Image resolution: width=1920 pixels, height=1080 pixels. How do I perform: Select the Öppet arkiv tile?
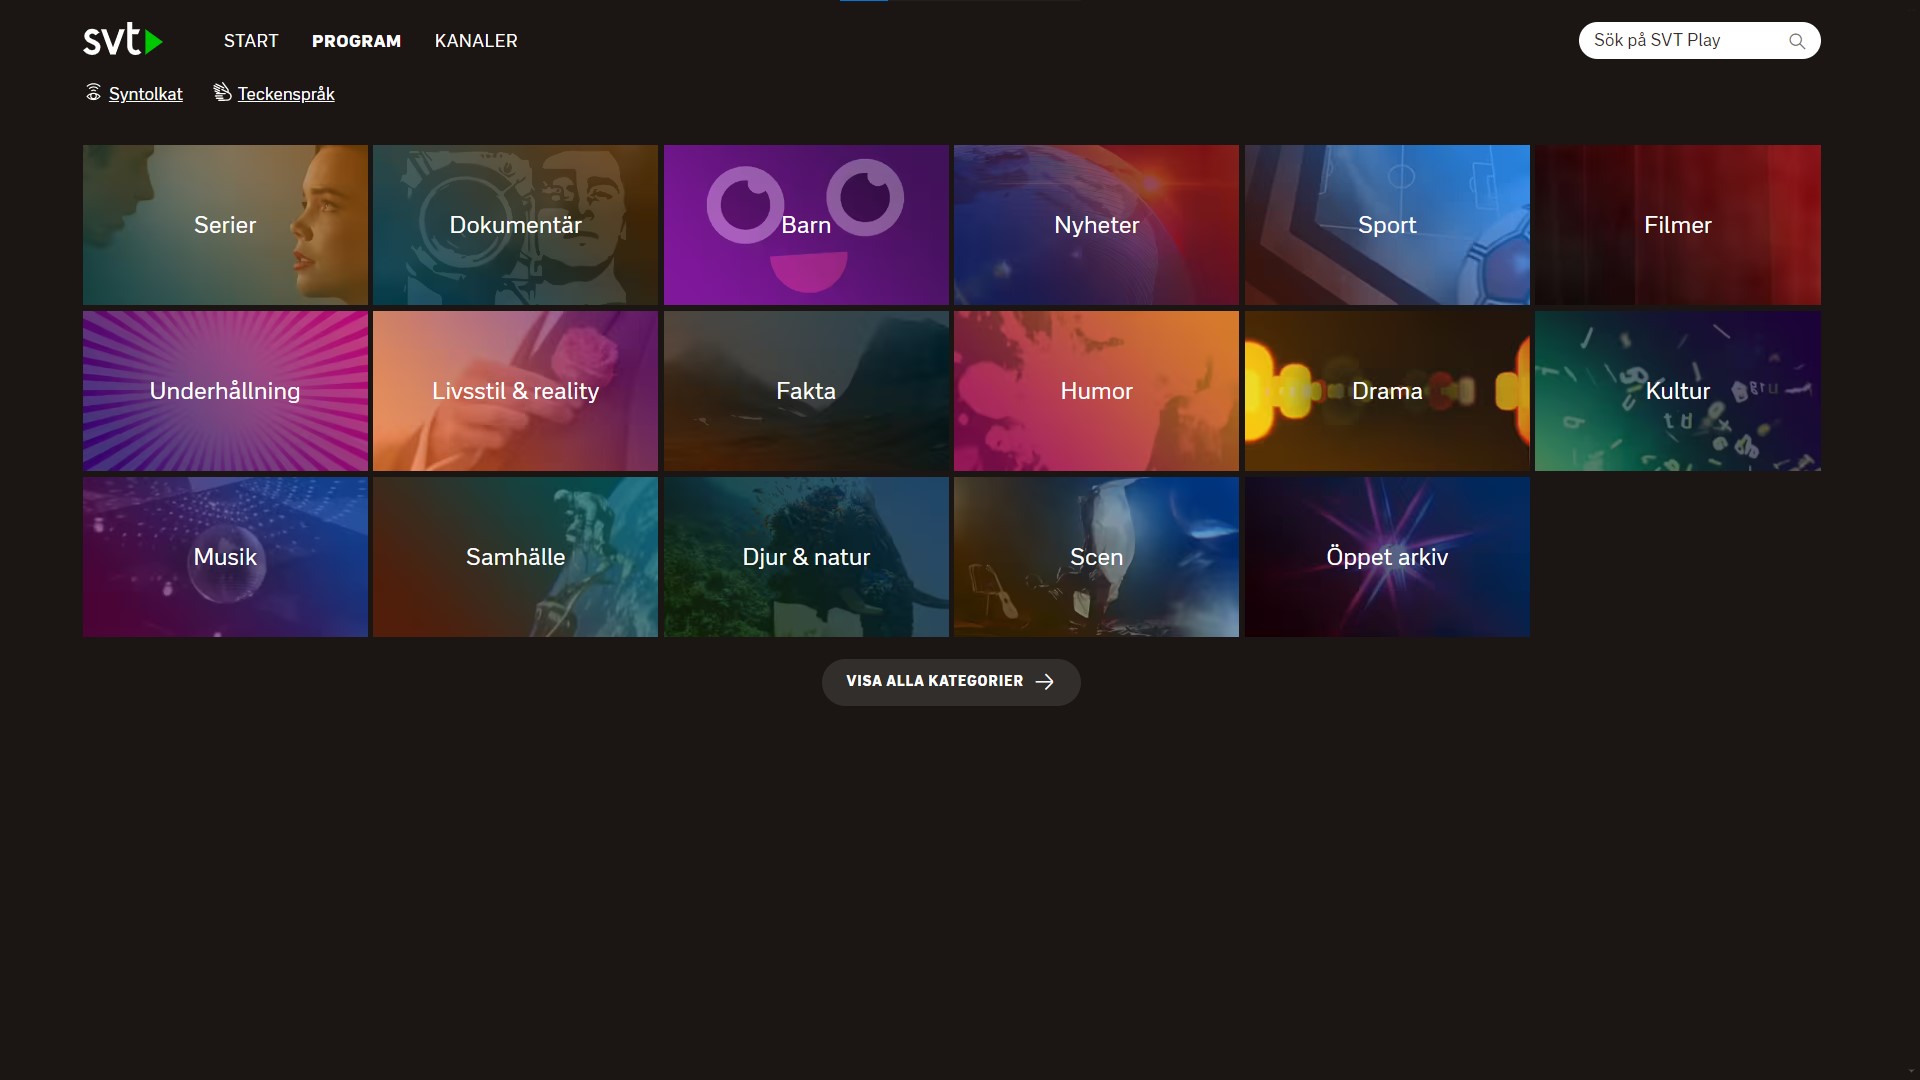(1387, 557)
